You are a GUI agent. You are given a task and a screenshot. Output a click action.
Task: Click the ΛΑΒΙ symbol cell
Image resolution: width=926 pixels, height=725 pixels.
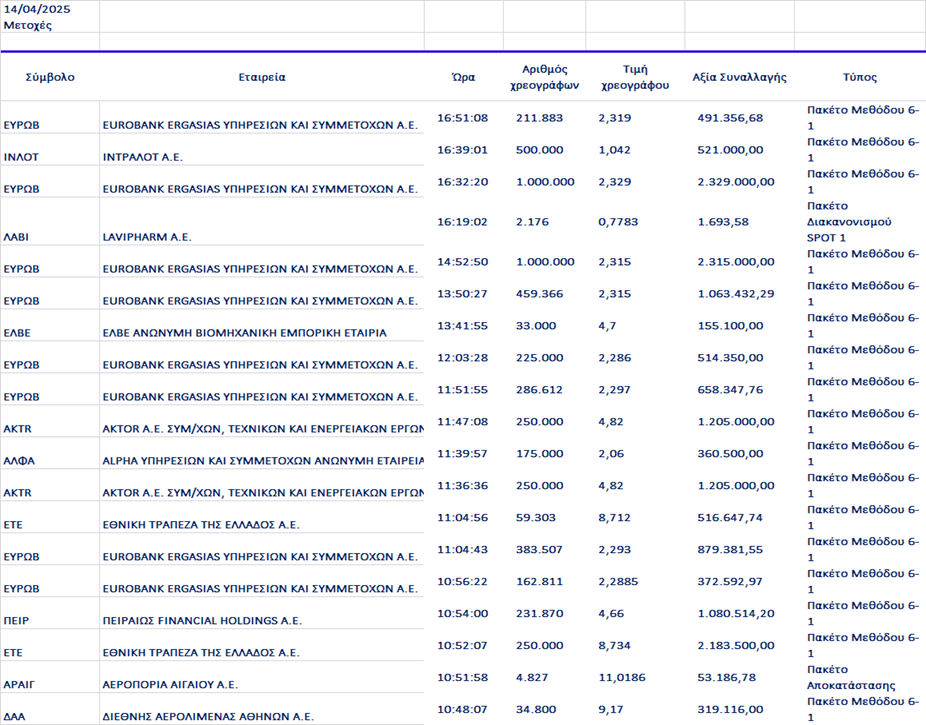[x=16, y=237]
